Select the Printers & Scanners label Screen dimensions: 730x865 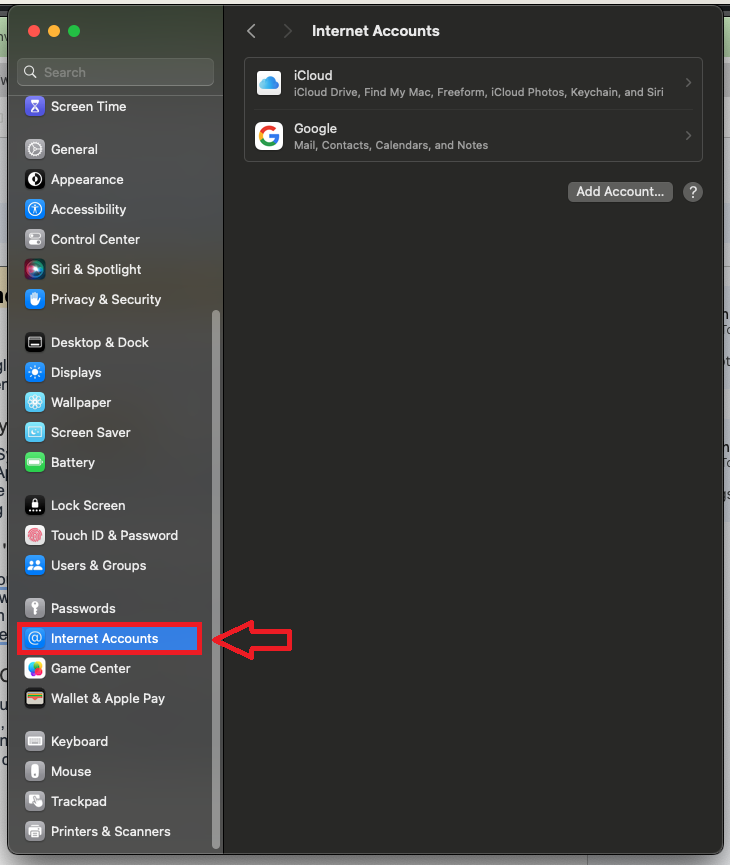(110, 831)
